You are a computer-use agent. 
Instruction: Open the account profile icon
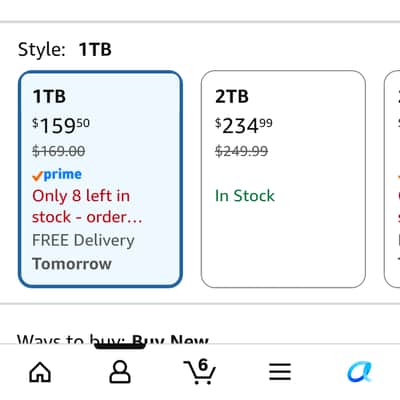[x=120, y=371]
